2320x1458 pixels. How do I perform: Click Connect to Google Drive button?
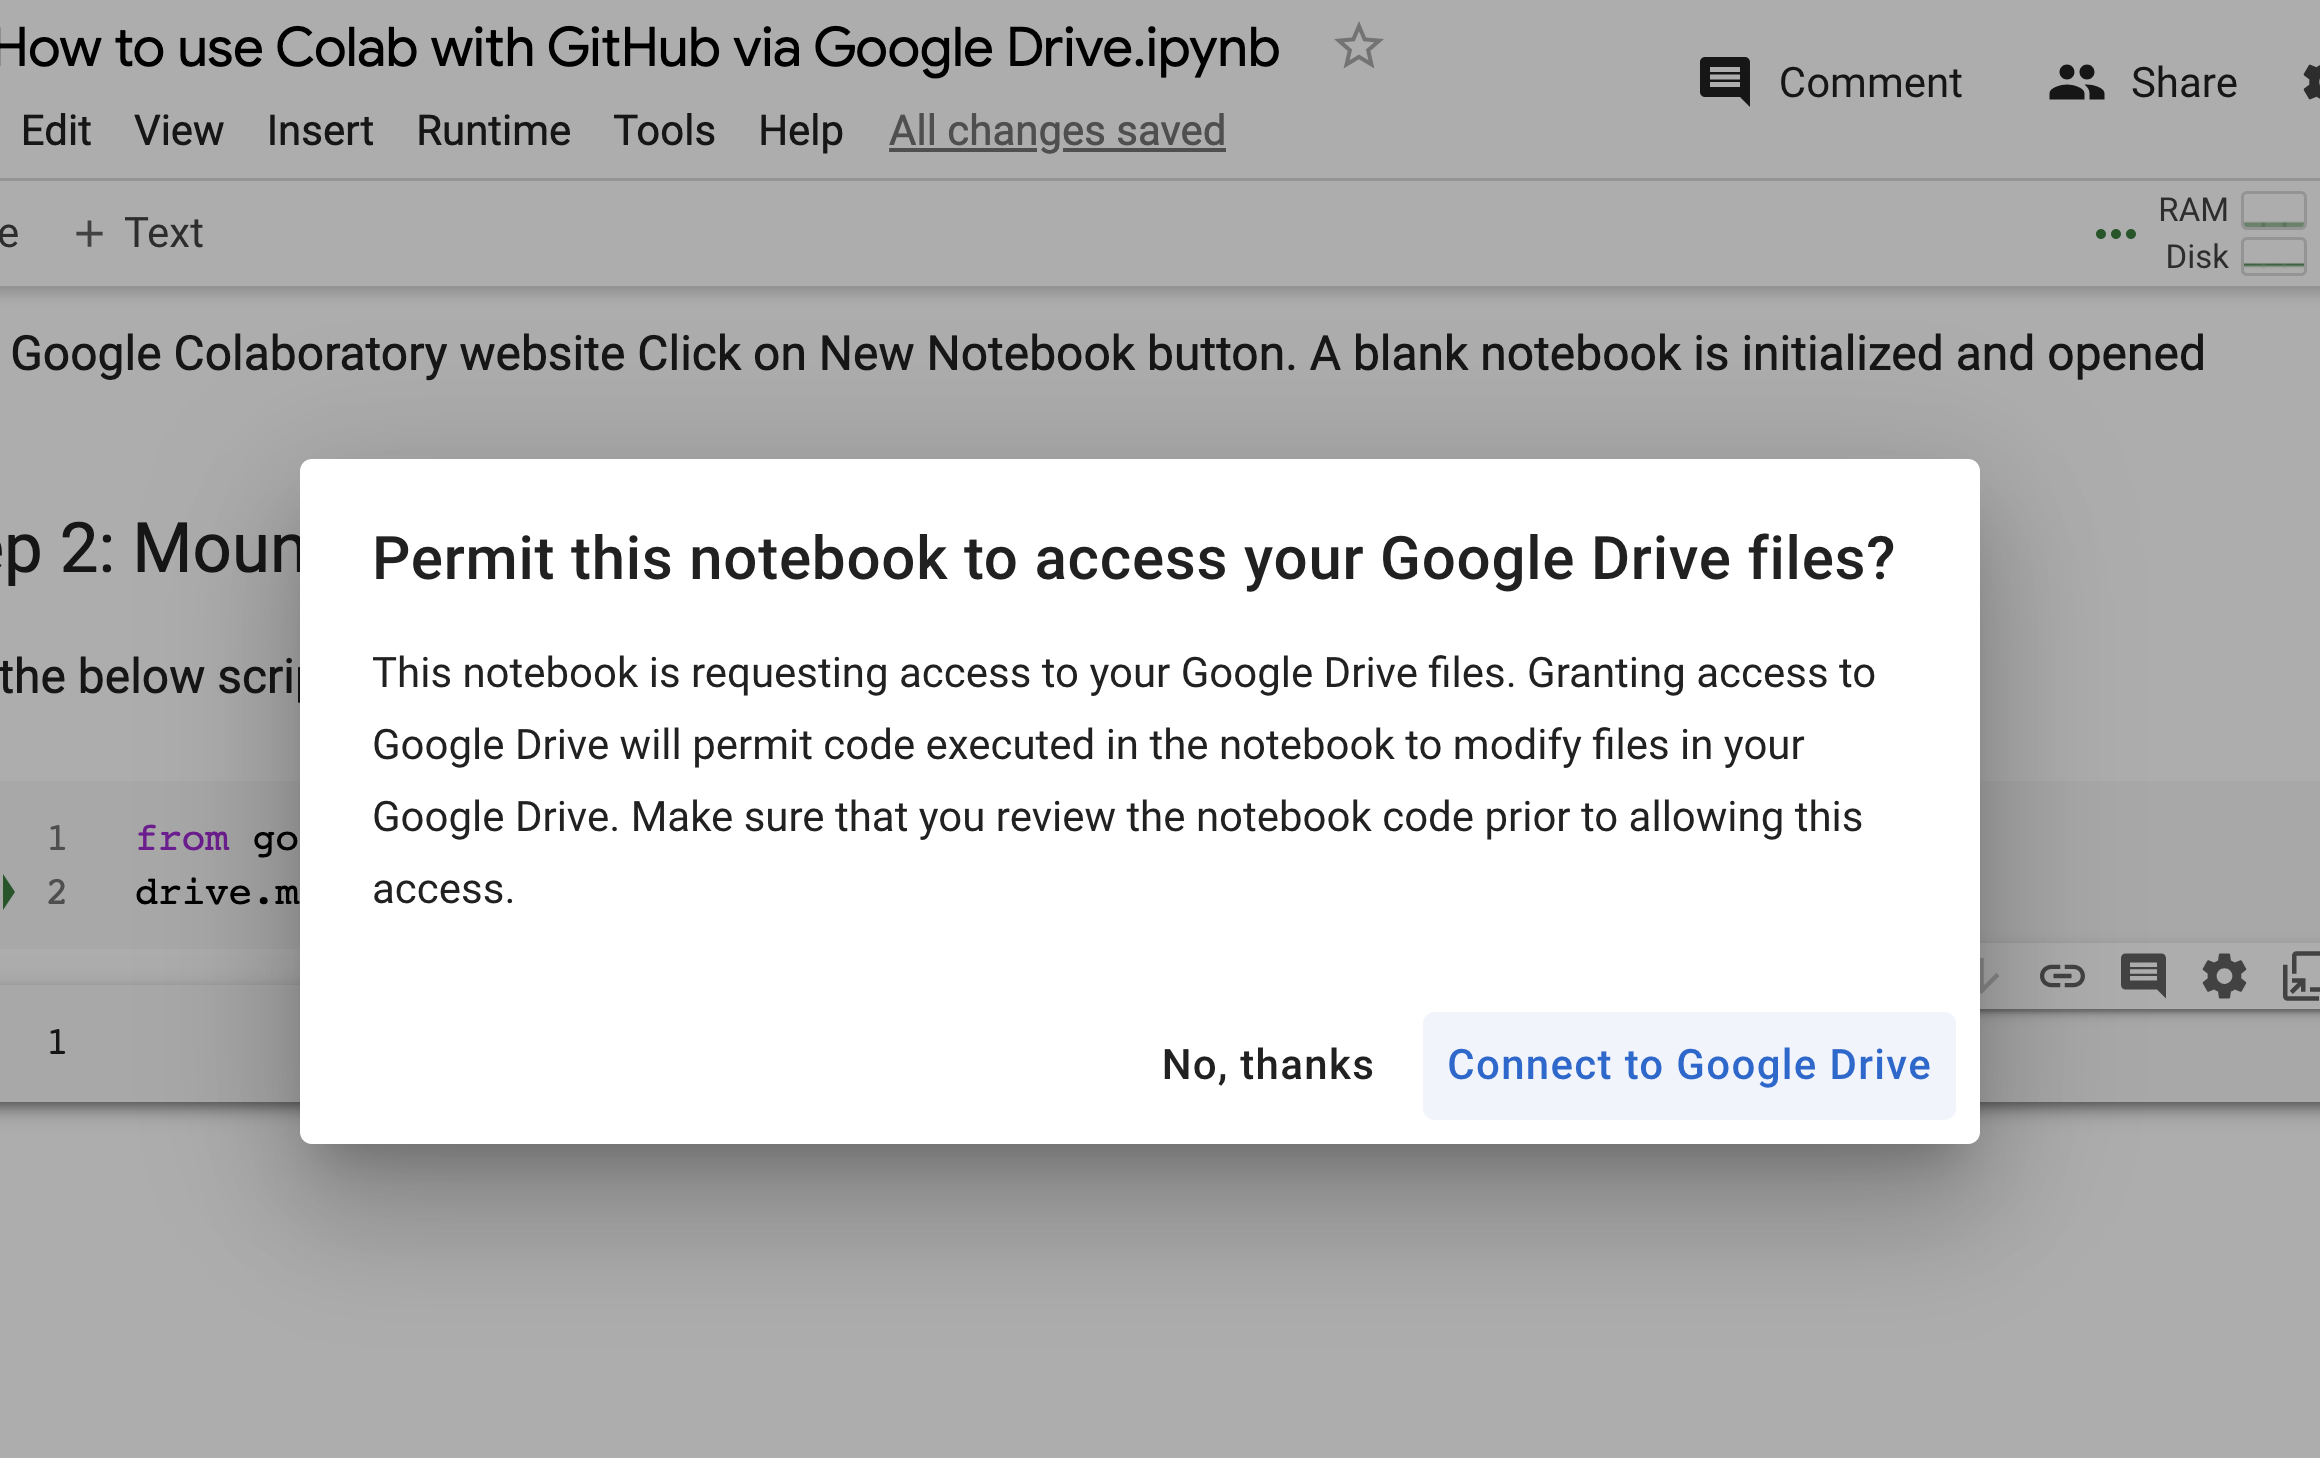[1688, 1065]
